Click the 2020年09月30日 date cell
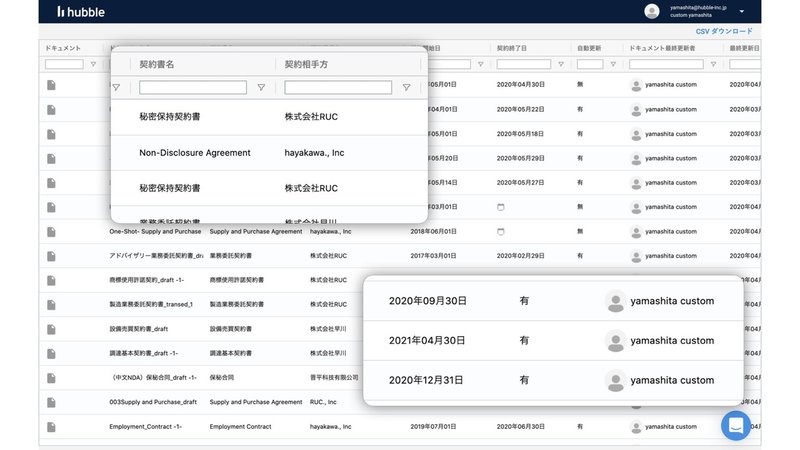 [428, 301]
